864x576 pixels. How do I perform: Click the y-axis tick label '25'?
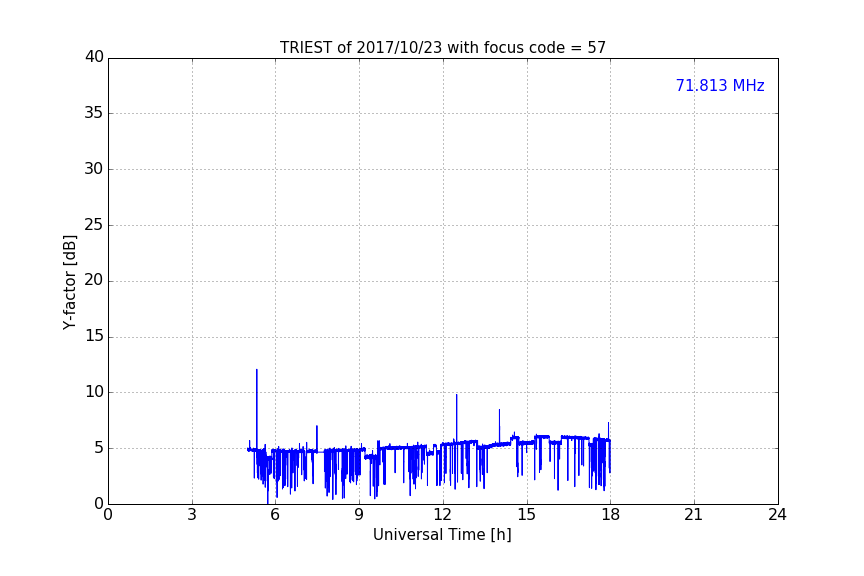pyautogui.click(x=94, y=224)
